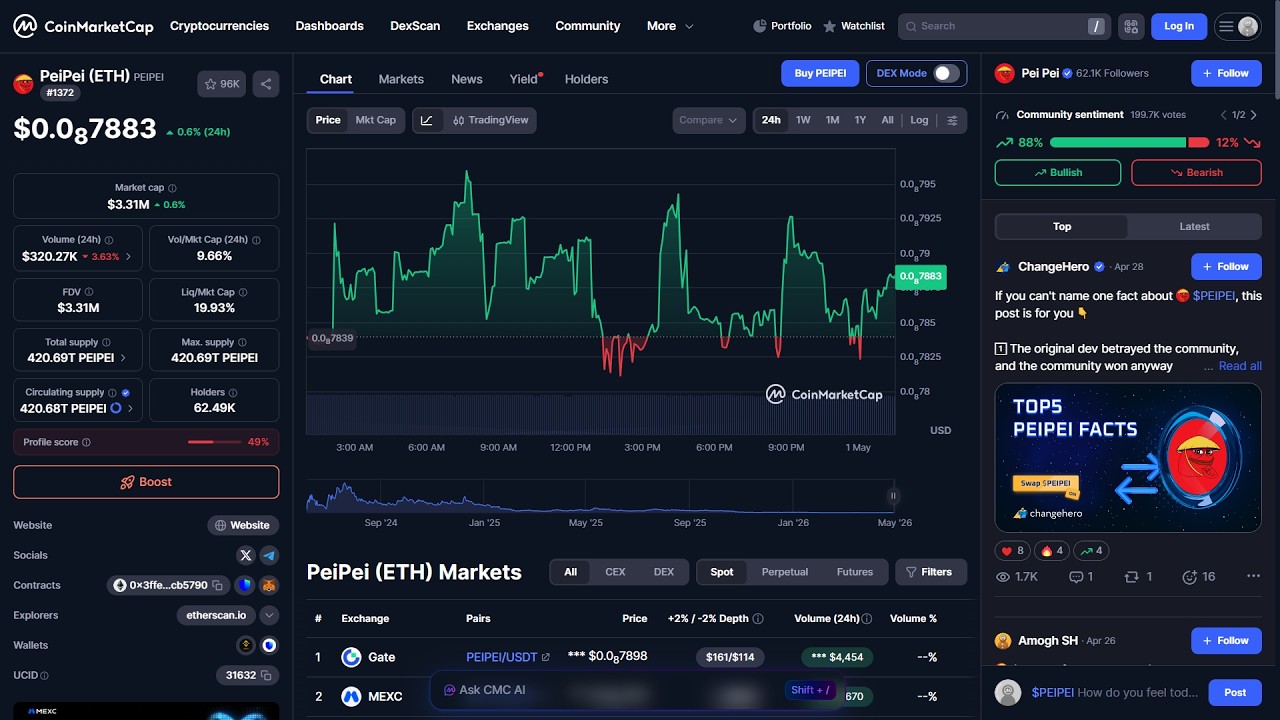The image size is (1280, 720).
Task: Expand Volume (24h) details arrow
Action: pyautogui.click(x=127, y=257)
